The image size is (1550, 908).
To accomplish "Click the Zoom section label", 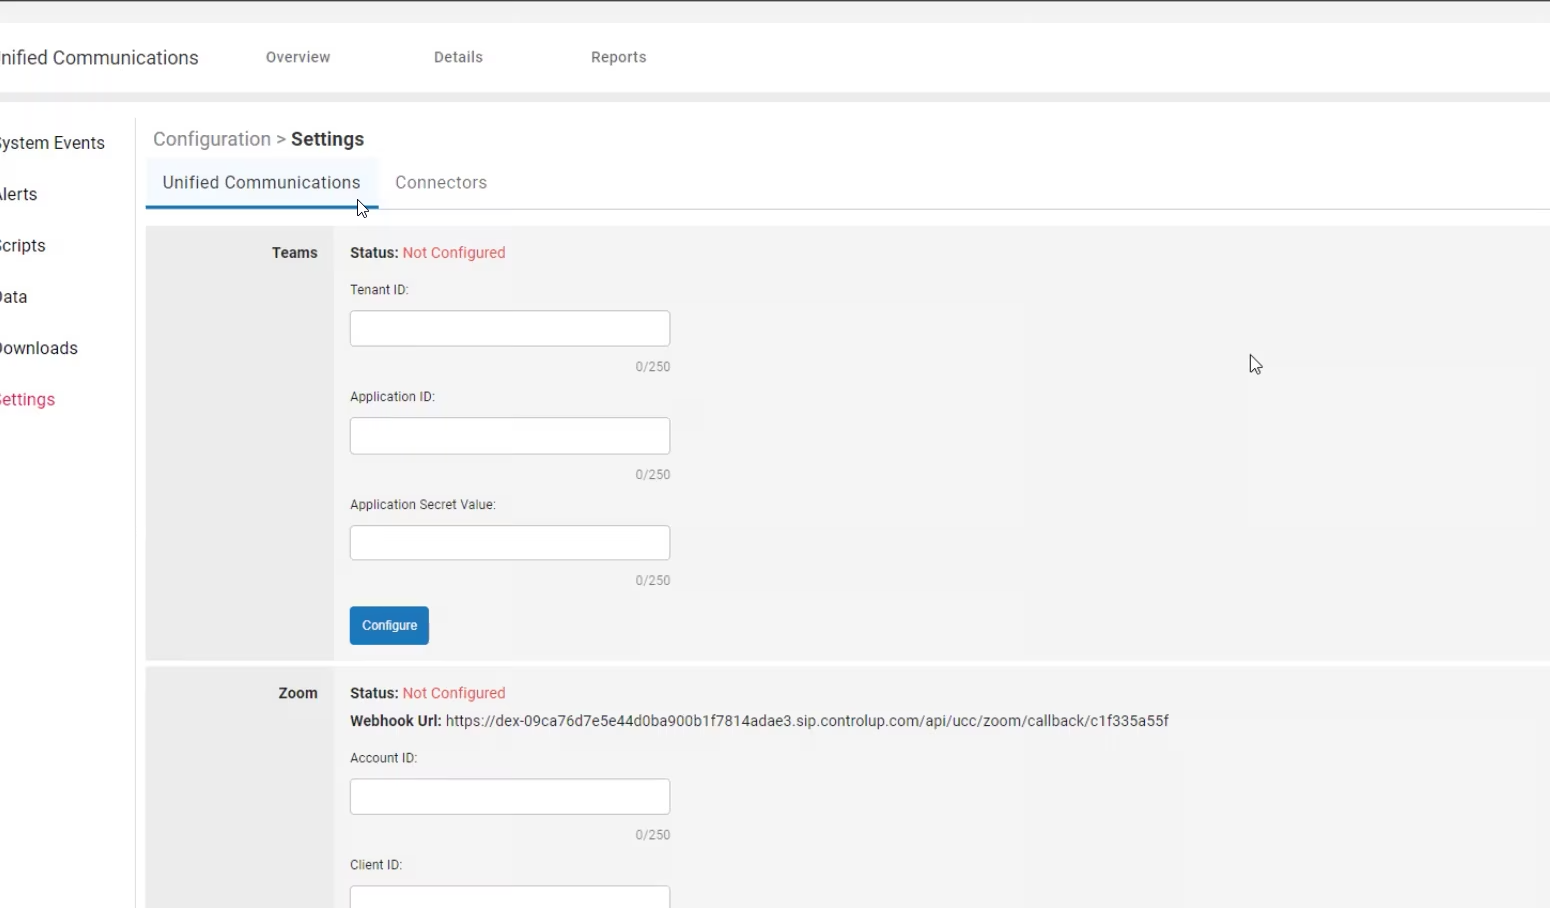I will [x=298, y=693].
